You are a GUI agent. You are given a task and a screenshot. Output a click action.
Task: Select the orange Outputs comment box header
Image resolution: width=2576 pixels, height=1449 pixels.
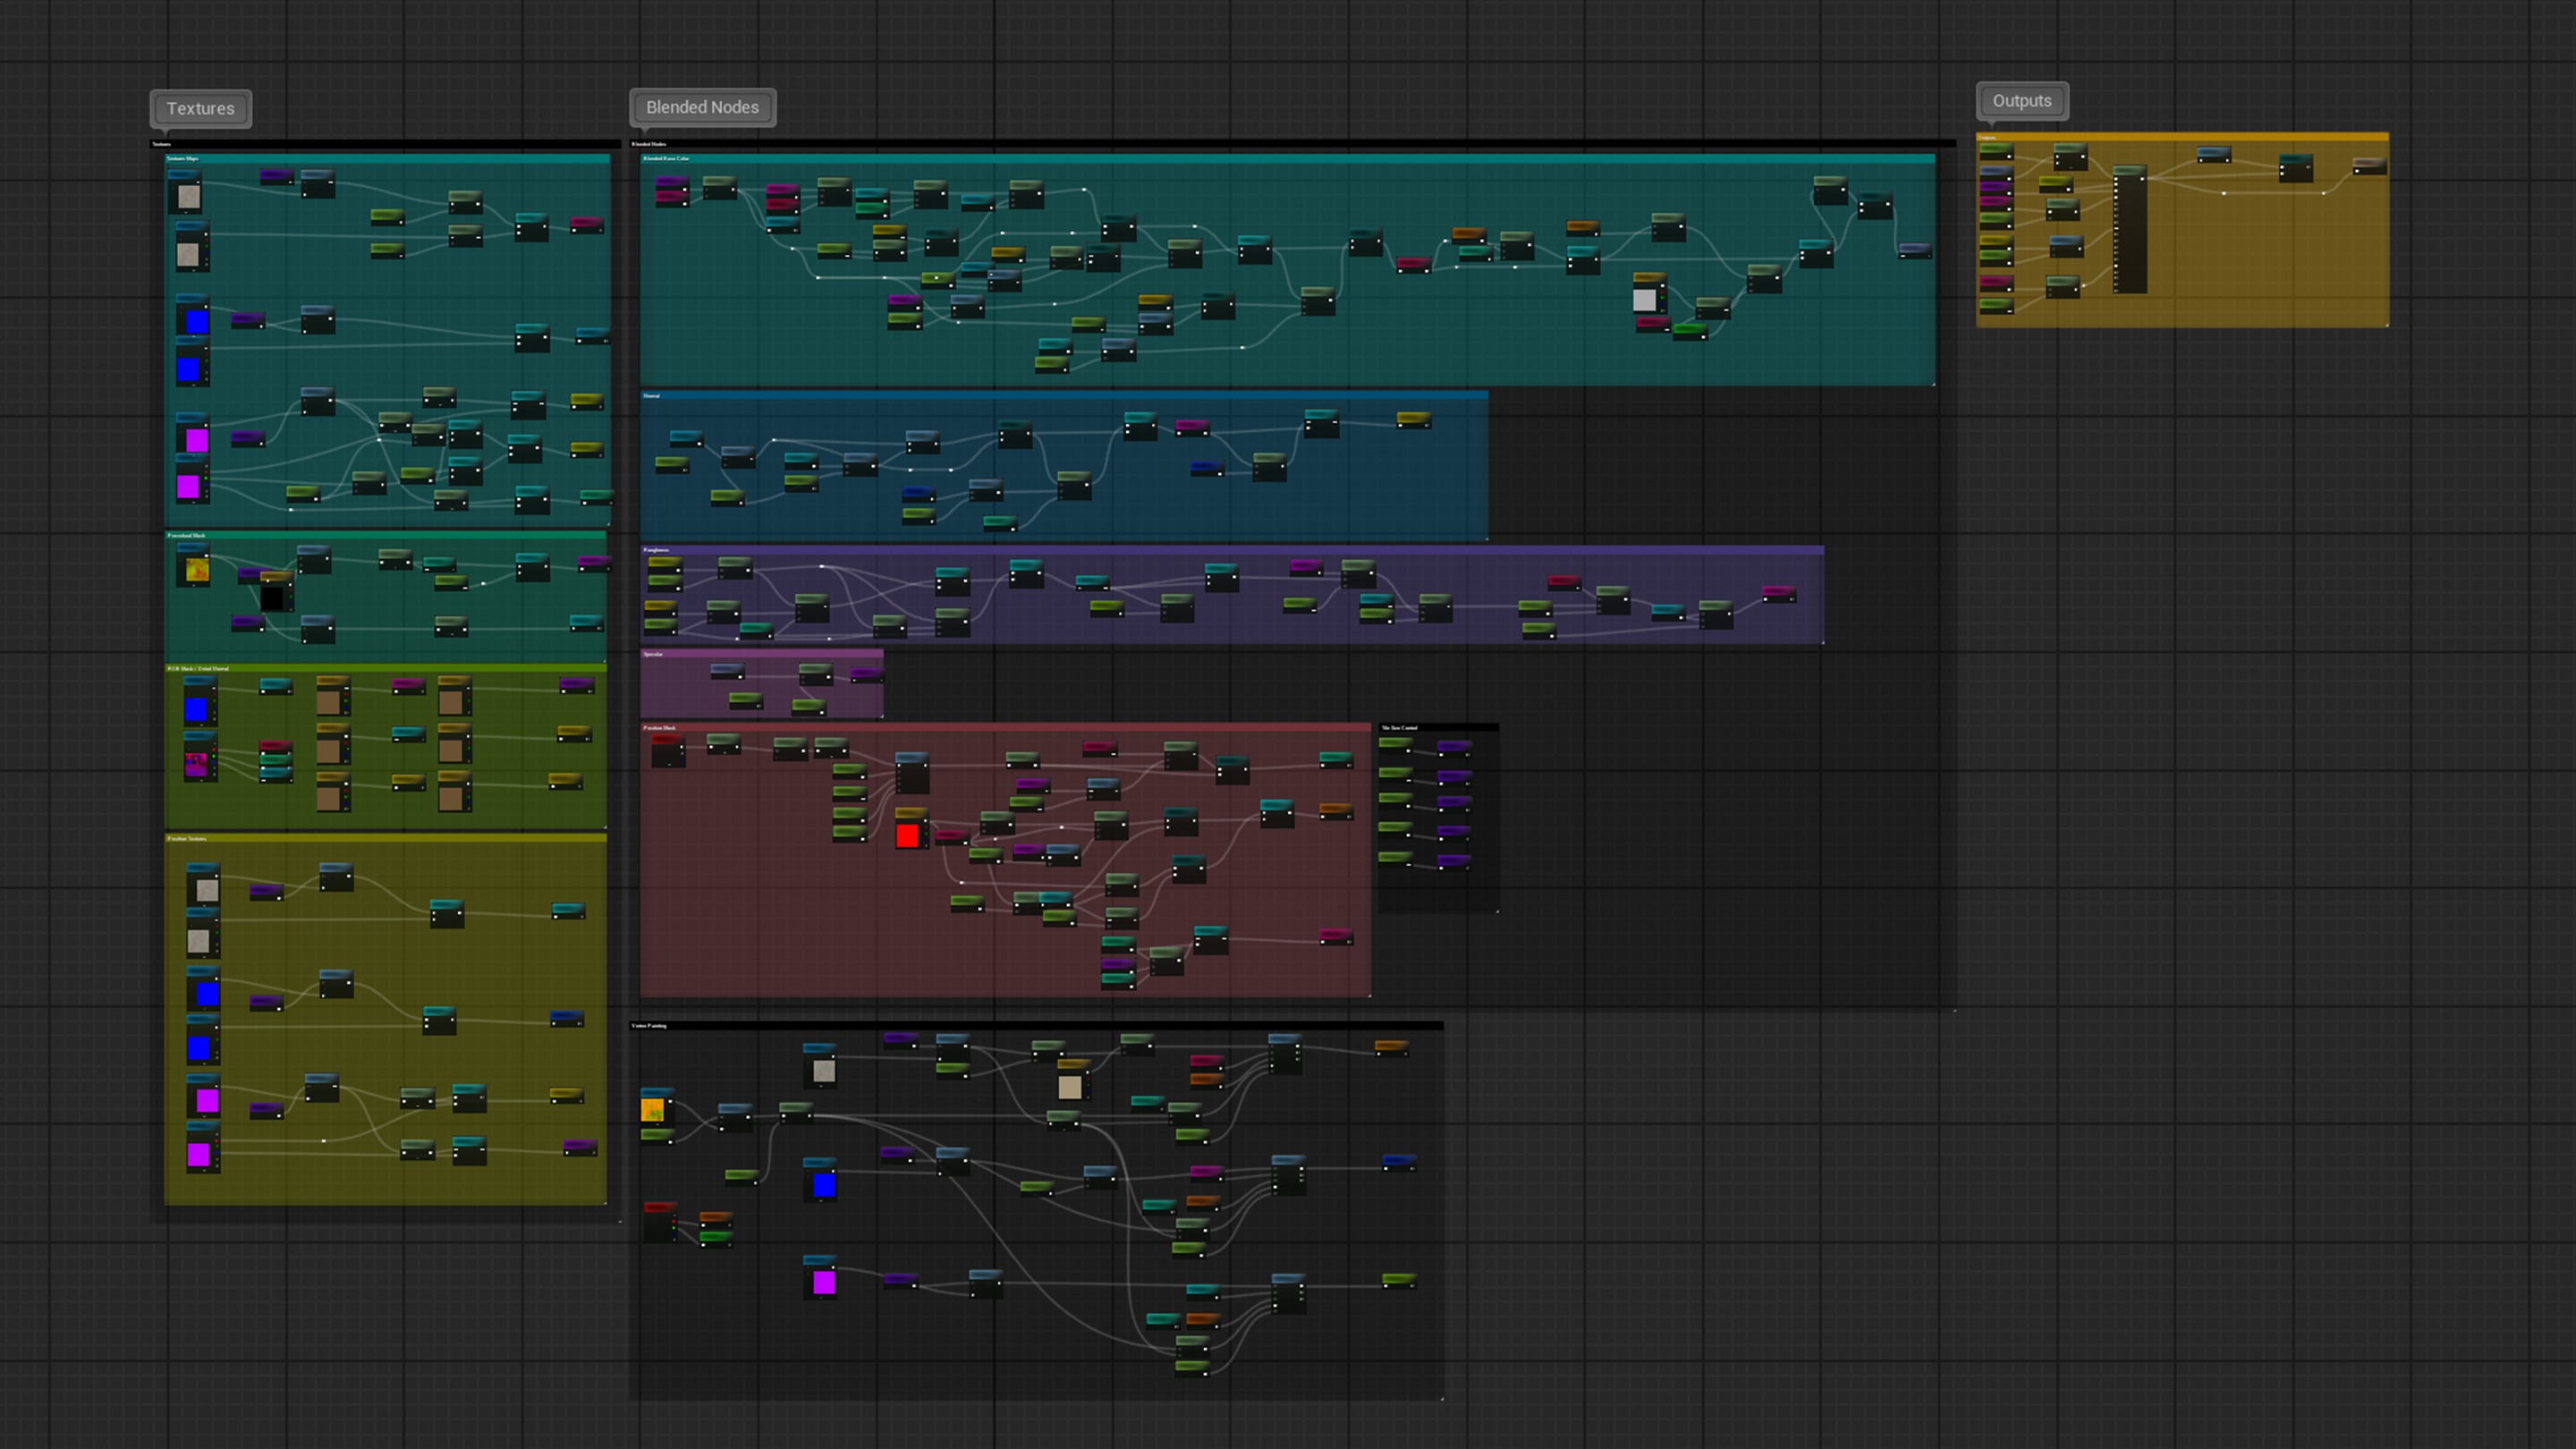[2182, 137]
